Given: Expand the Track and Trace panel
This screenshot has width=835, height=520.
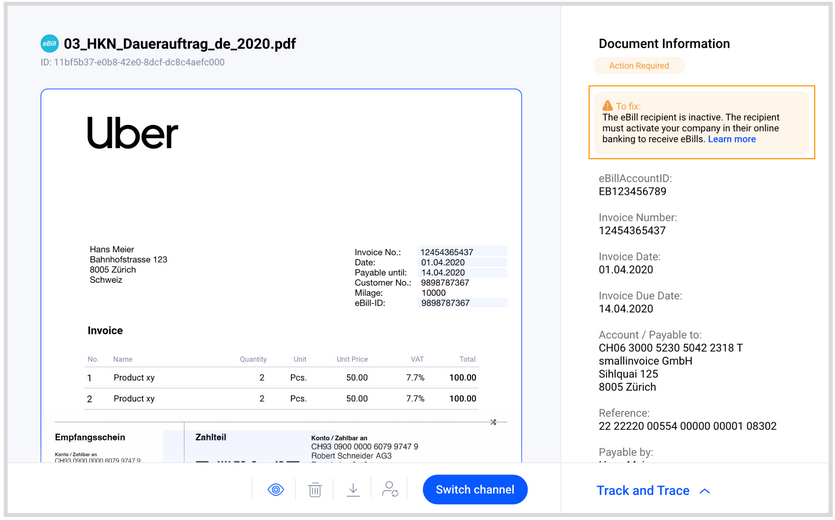Looking at the screenshot, I should (x=653, y=491).
